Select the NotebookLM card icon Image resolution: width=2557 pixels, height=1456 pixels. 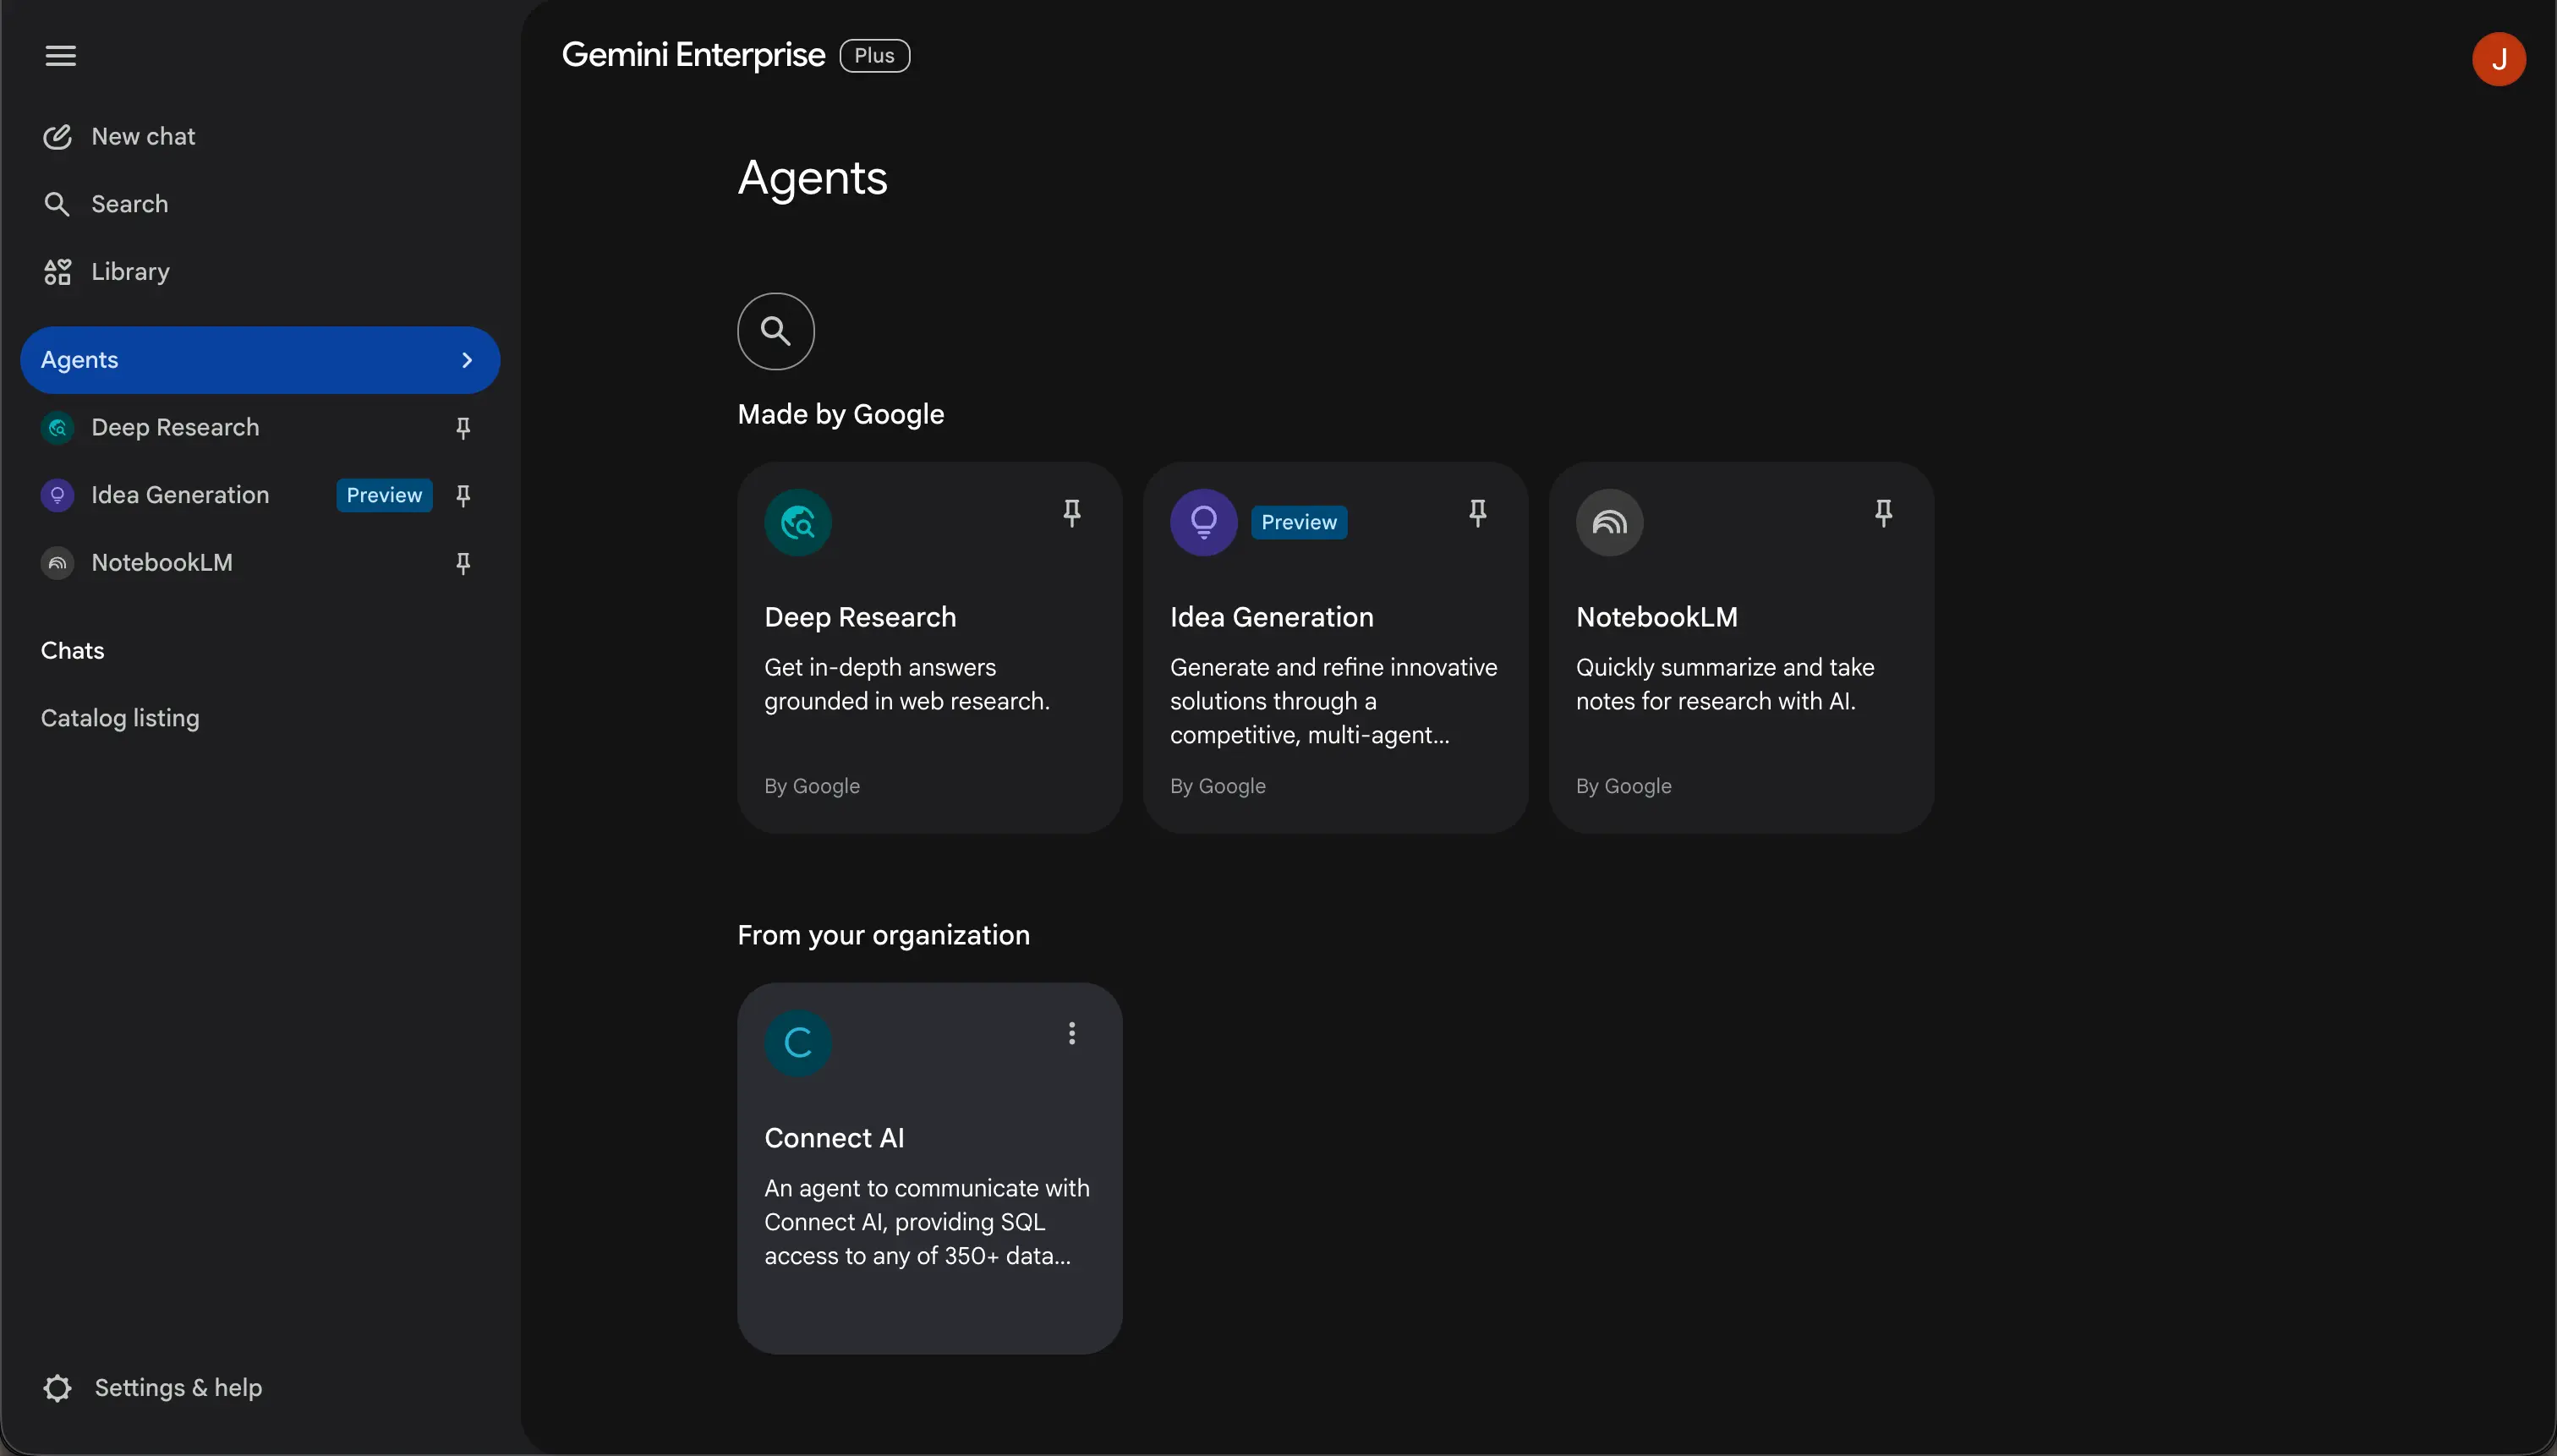[1607, 522]
